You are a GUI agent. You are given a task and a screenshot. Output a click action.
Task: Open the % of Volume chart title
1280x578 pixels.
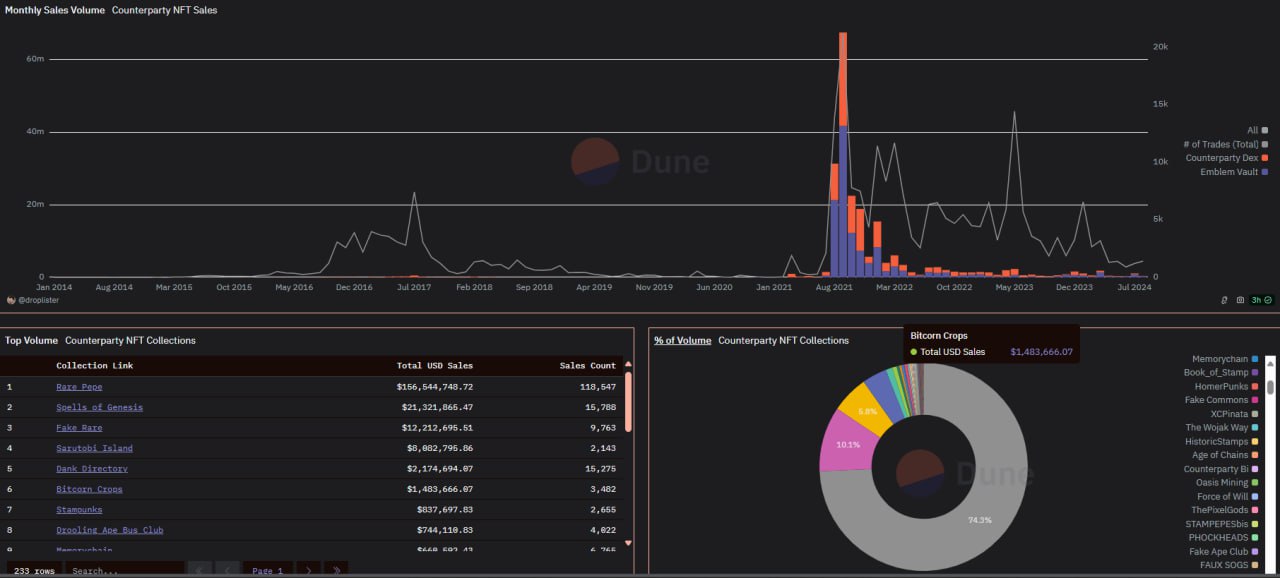click(x=683, y=341)
